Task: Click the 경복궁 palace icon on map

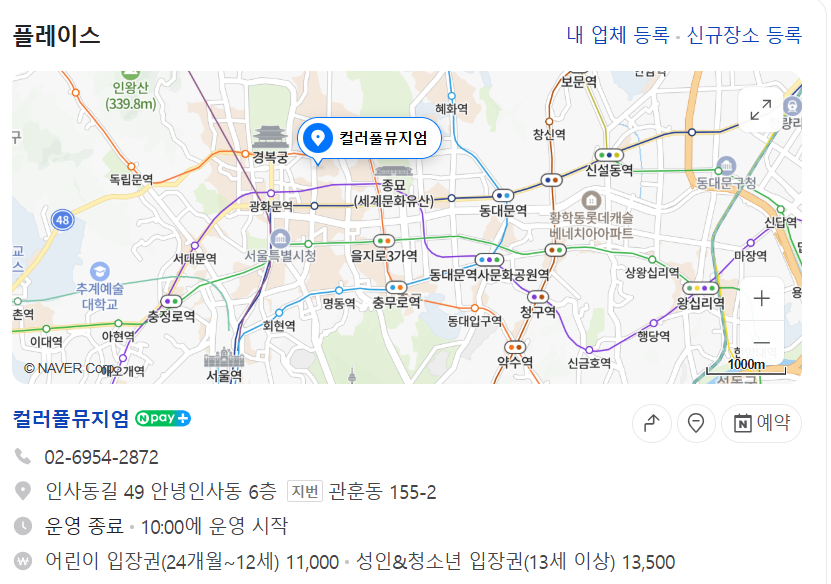Action: pos(270,137)
